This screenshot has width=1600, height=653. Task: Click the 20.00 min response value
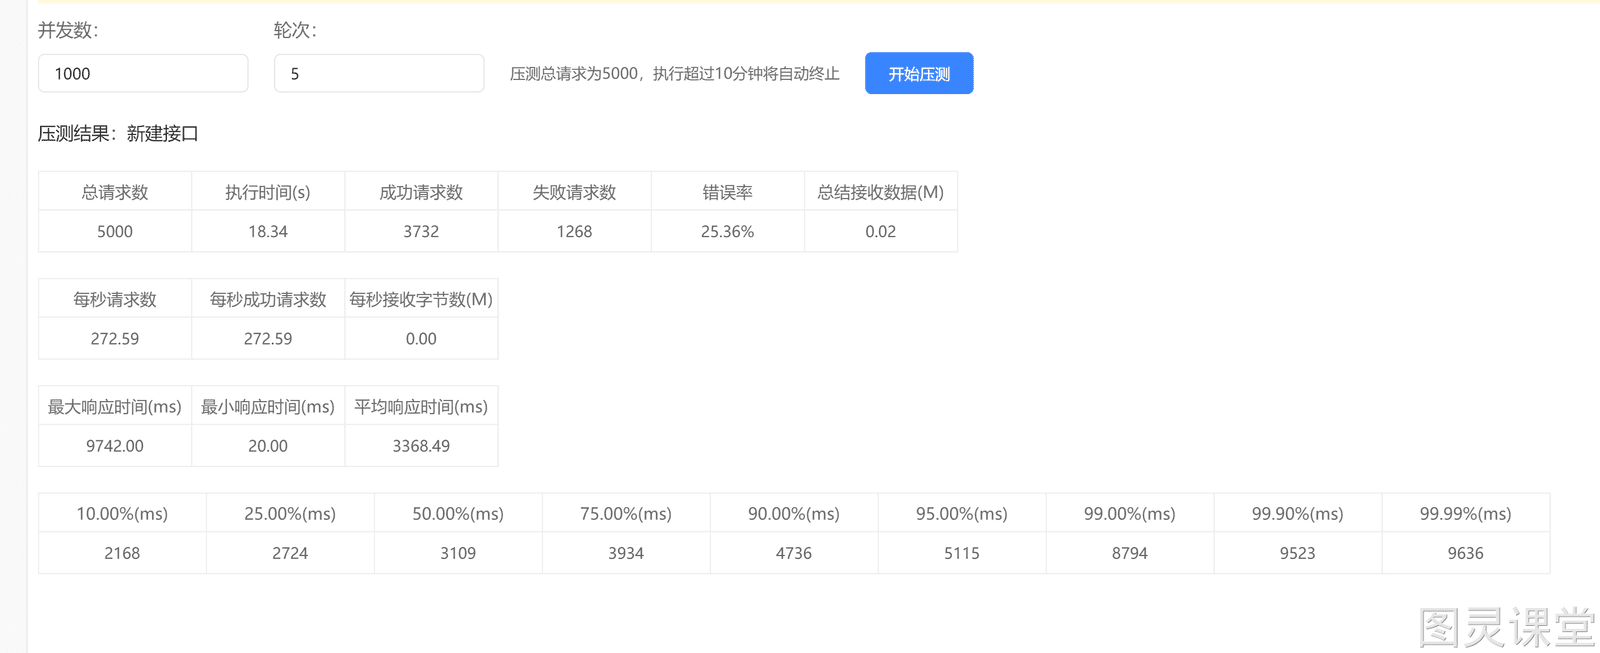tap(268, 445)
